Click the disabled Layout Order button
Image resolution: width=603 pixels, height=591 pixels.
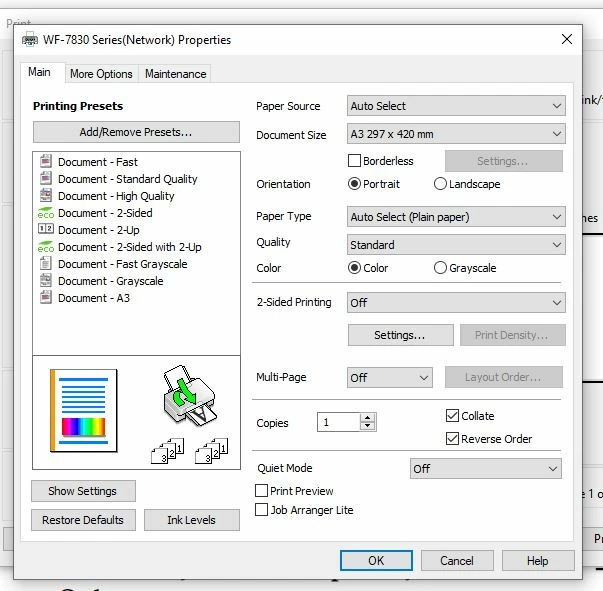(x=504, y=377)
